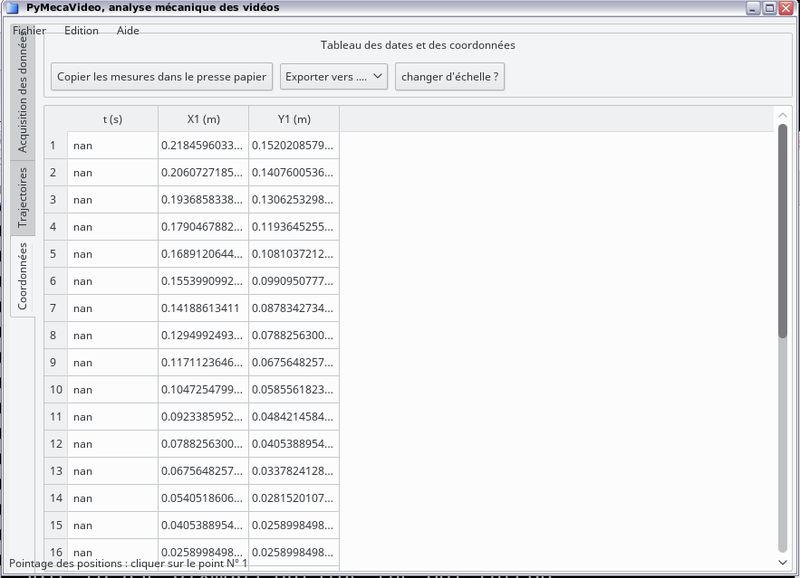Click the scrollbar up arrow
The width and height of the screenshot is (800, 578).
coord(783,115)
